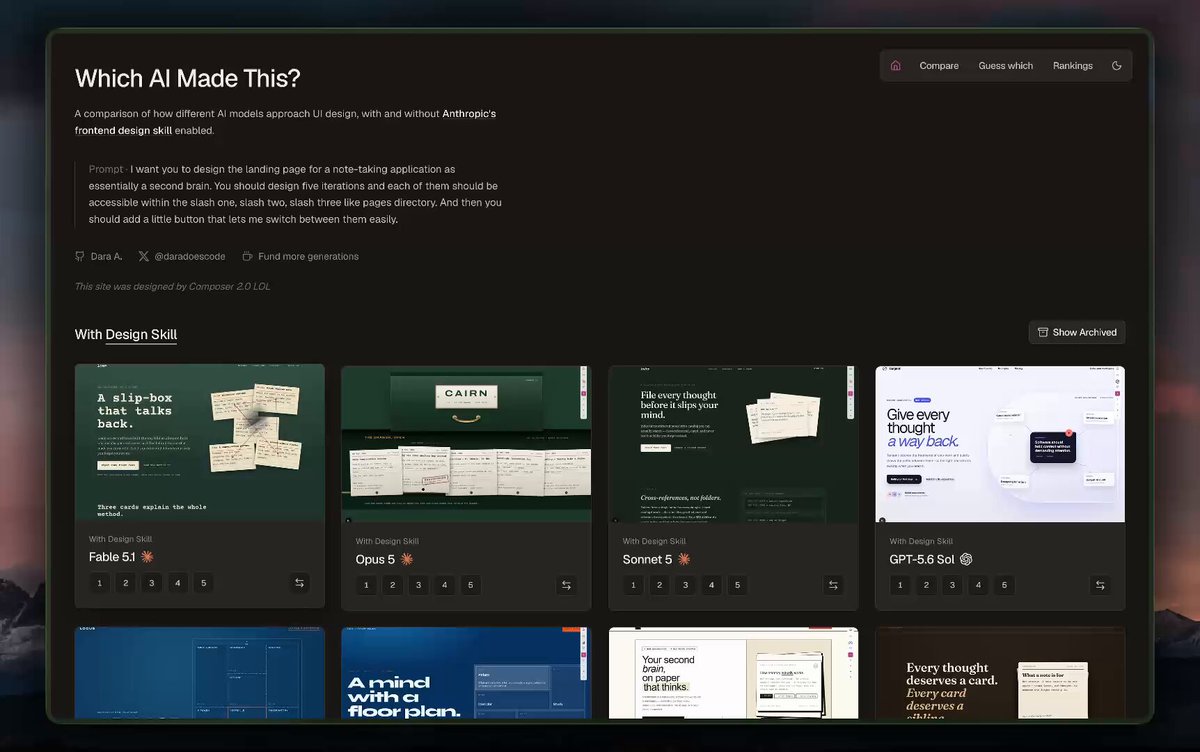Viewport: 1200px width, 752px height.
Task: Select iteration 4 on the GPT-5.6 Sol card
Action: [979, 585]
